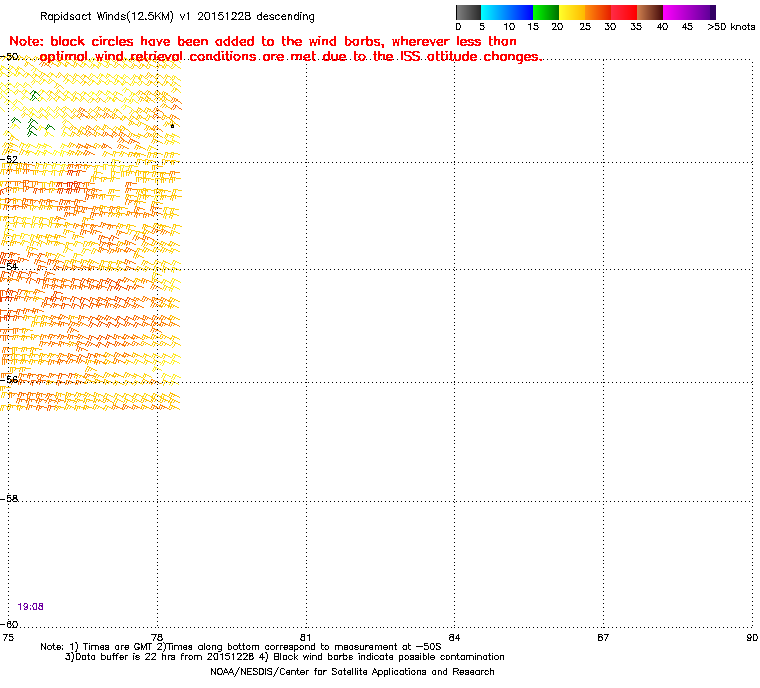Click the '90' longitude axis label
Image resolution: width=760 pixels, height=688 pixels.
[752, 637]
